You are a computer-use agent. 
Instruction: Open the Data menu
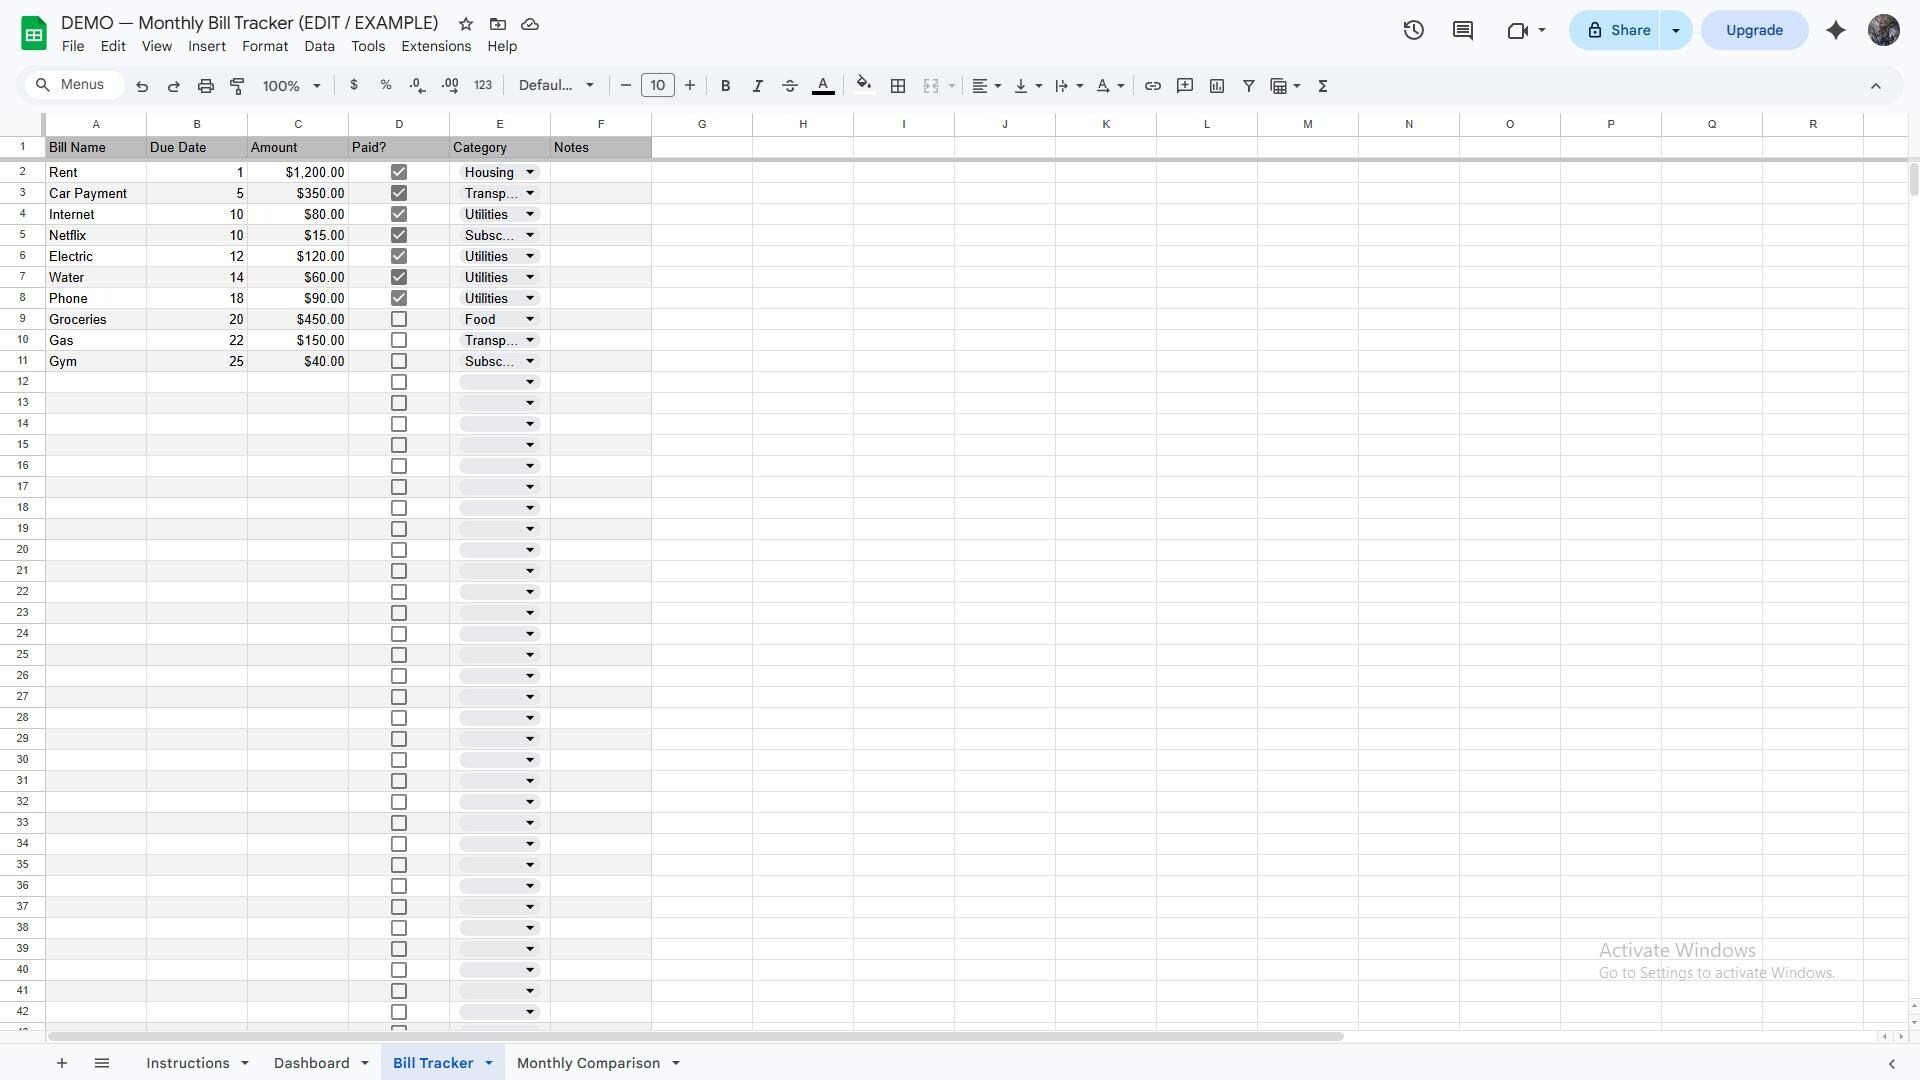click(320, 47)
